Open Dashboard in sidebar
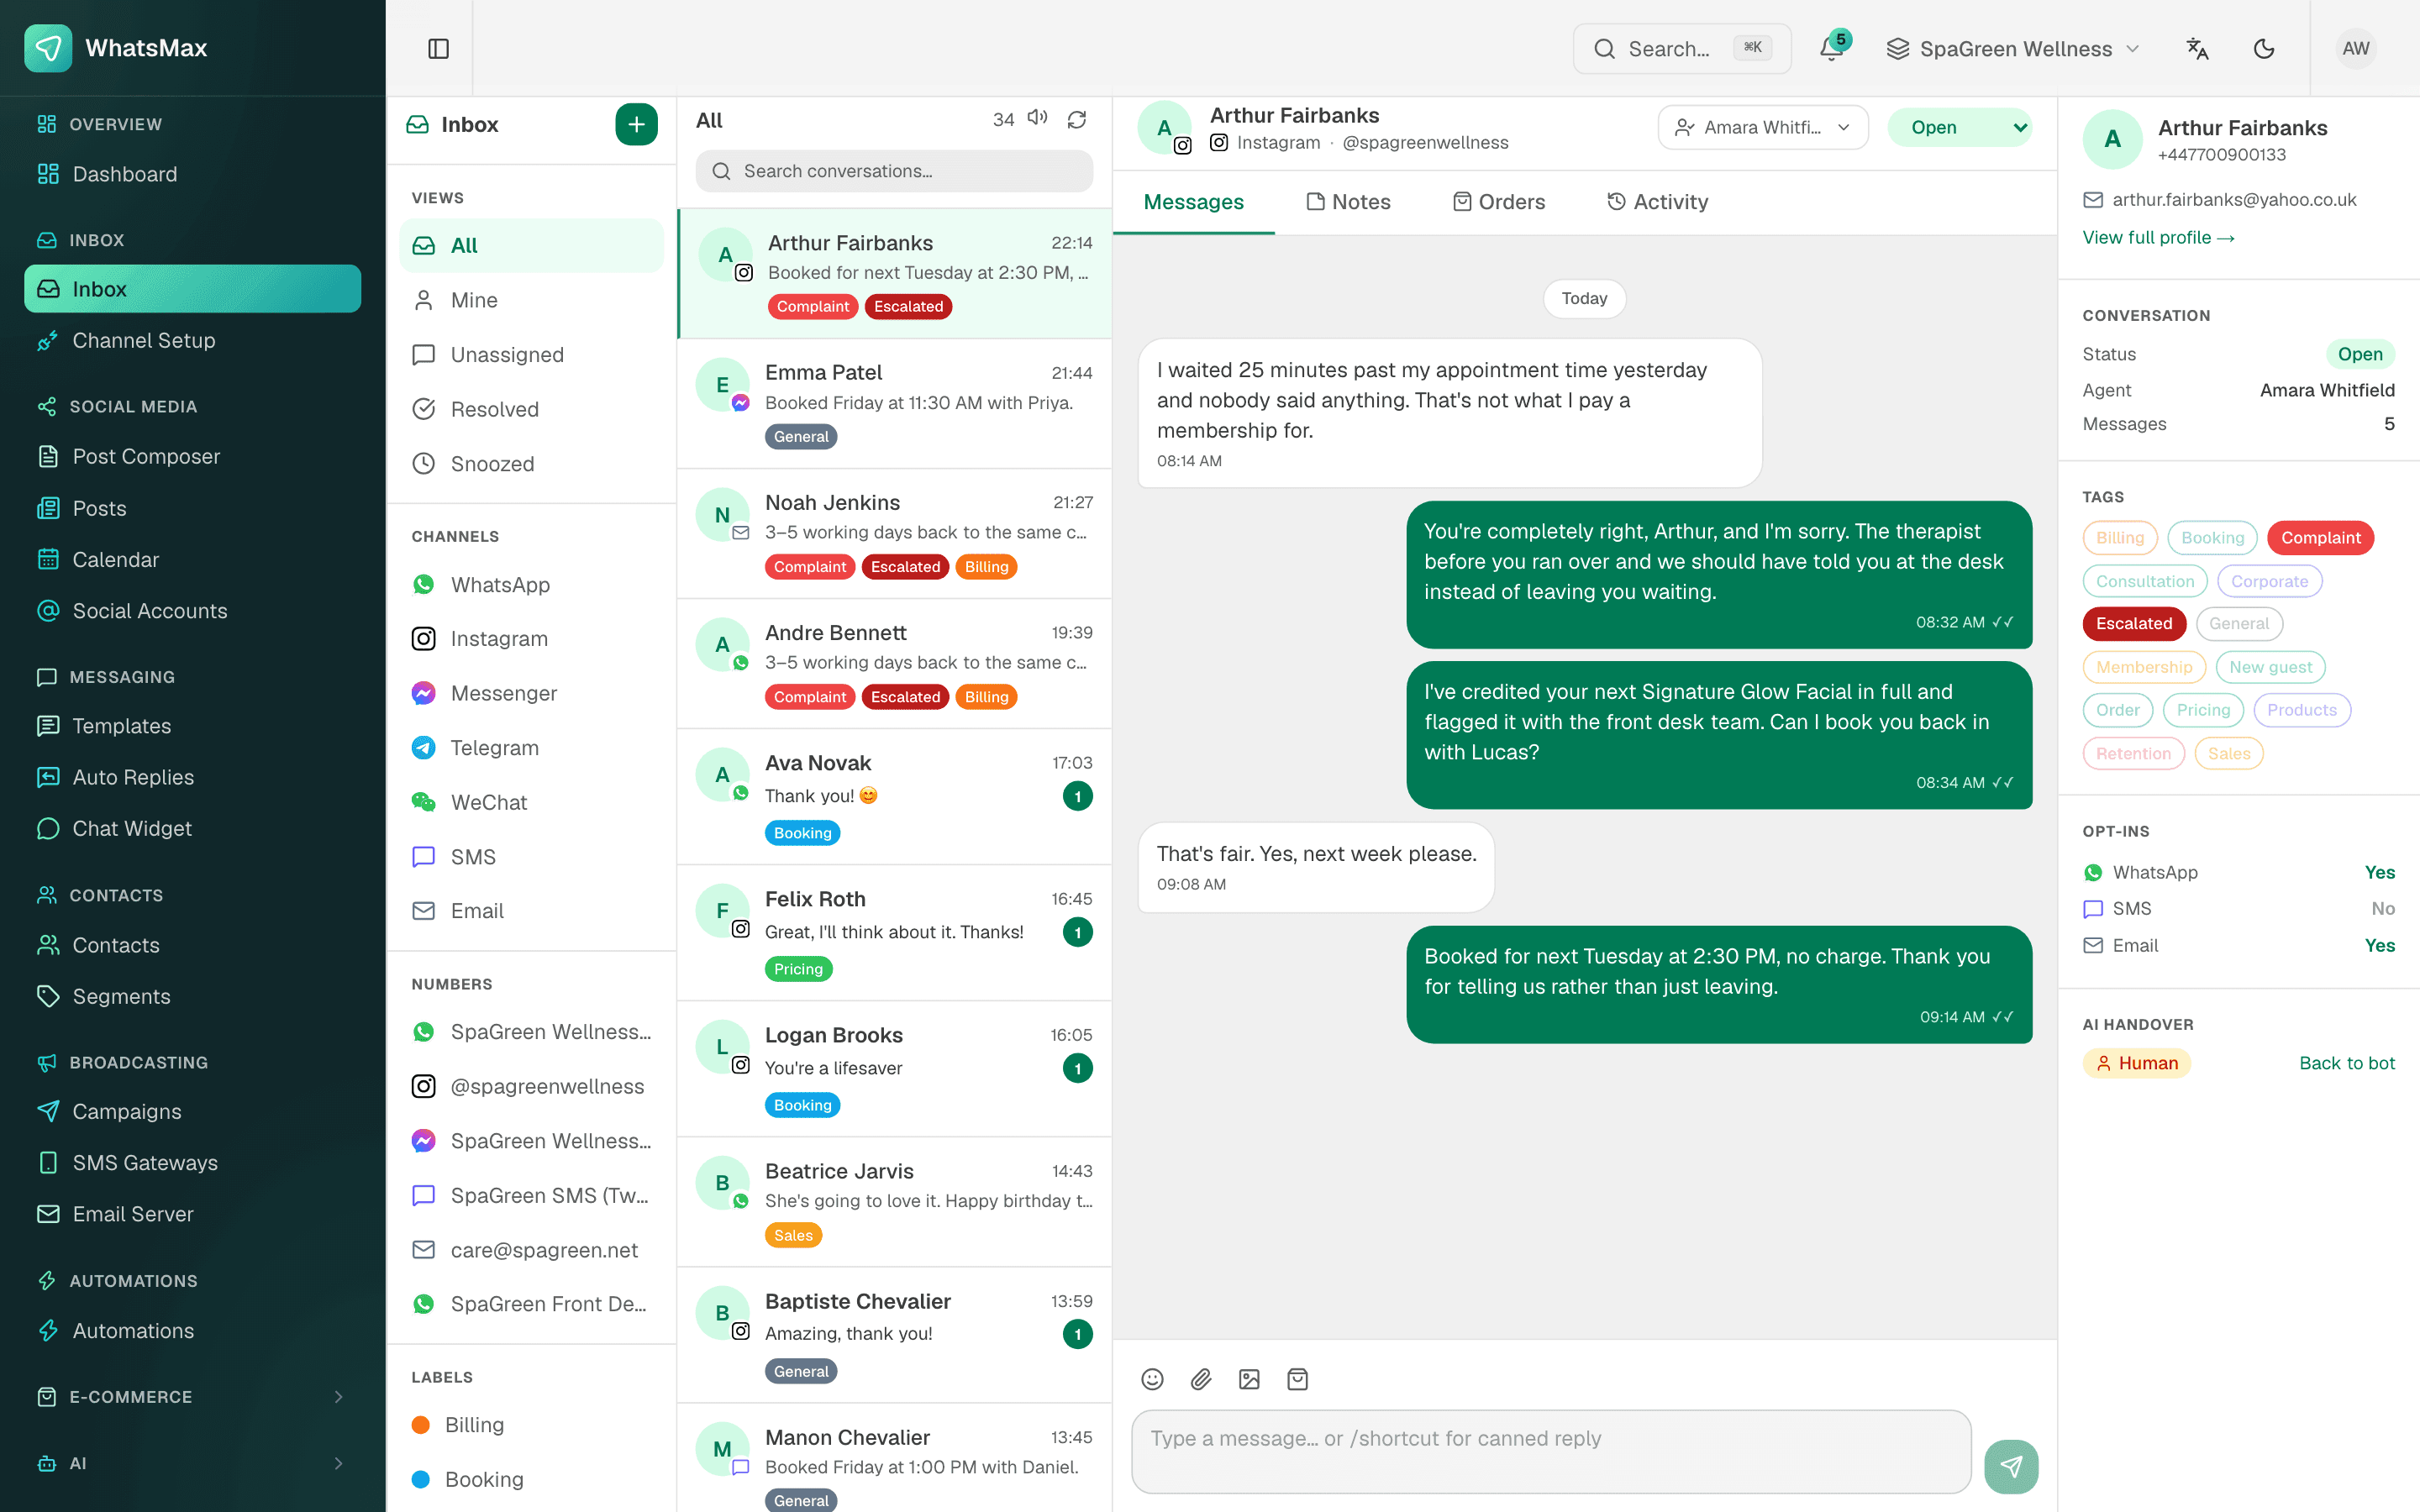 (x=192, y=174)
